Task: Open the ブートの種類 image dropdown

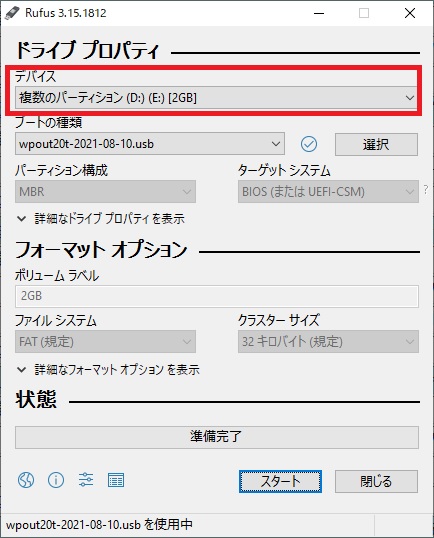Action: 150,143
